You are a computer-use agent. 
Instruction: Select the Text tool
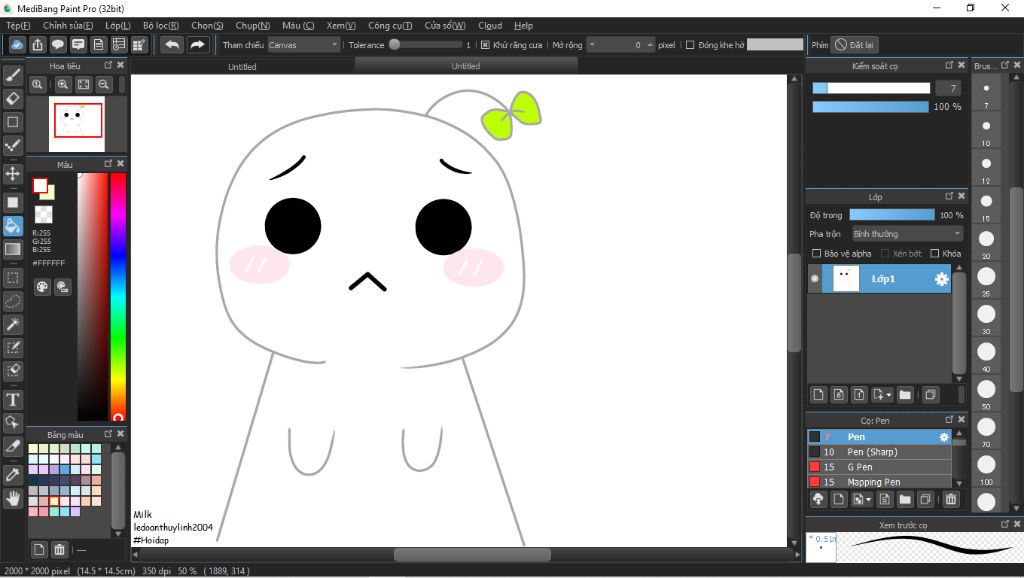[x=12, y=399]
